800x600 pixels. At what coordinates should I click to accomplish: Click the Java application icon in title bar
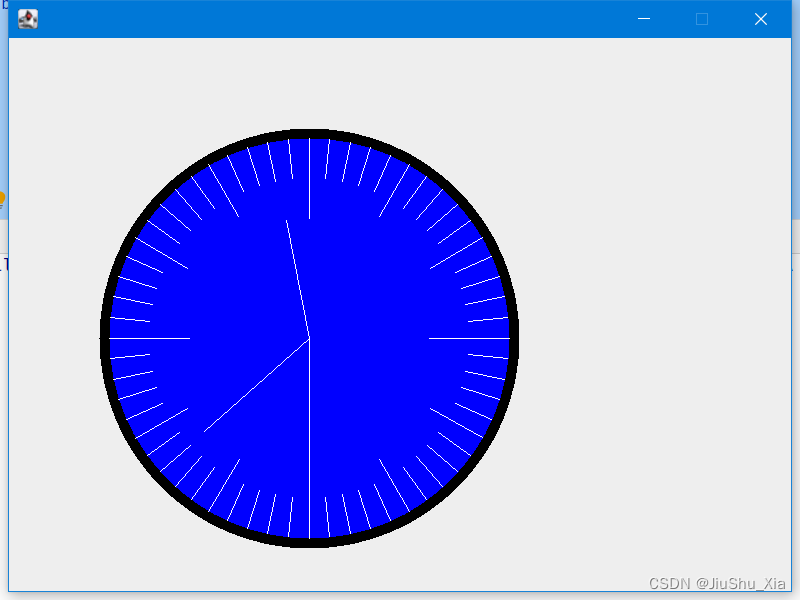tap(28, 19)
